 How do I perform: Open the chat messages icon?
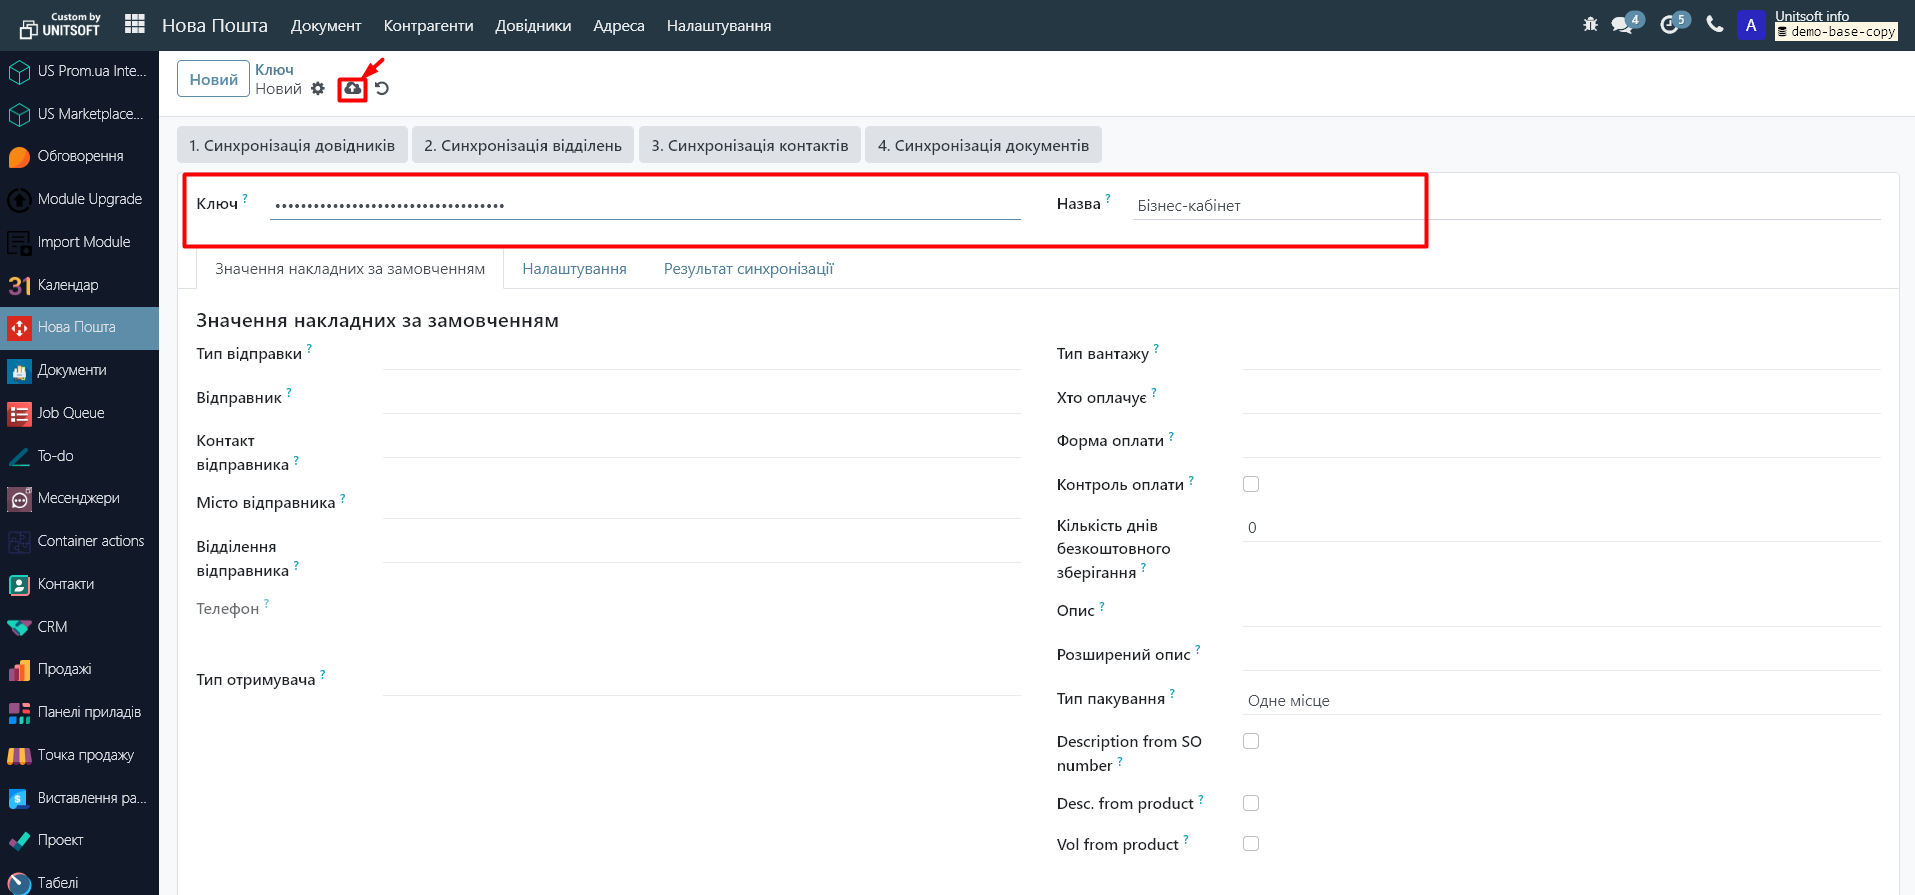coord(1622,25)
